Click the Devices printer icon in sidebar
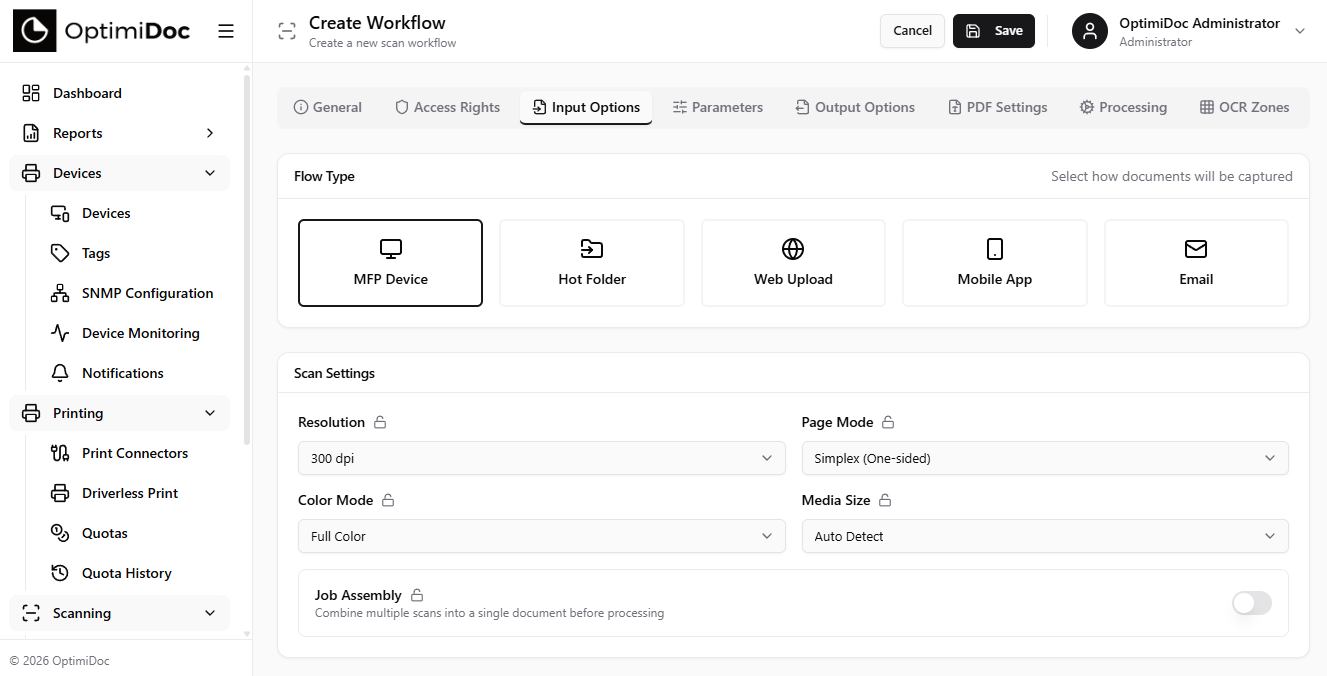Image resolution: width=1327 pixels, height=676 pixels. 31,173
